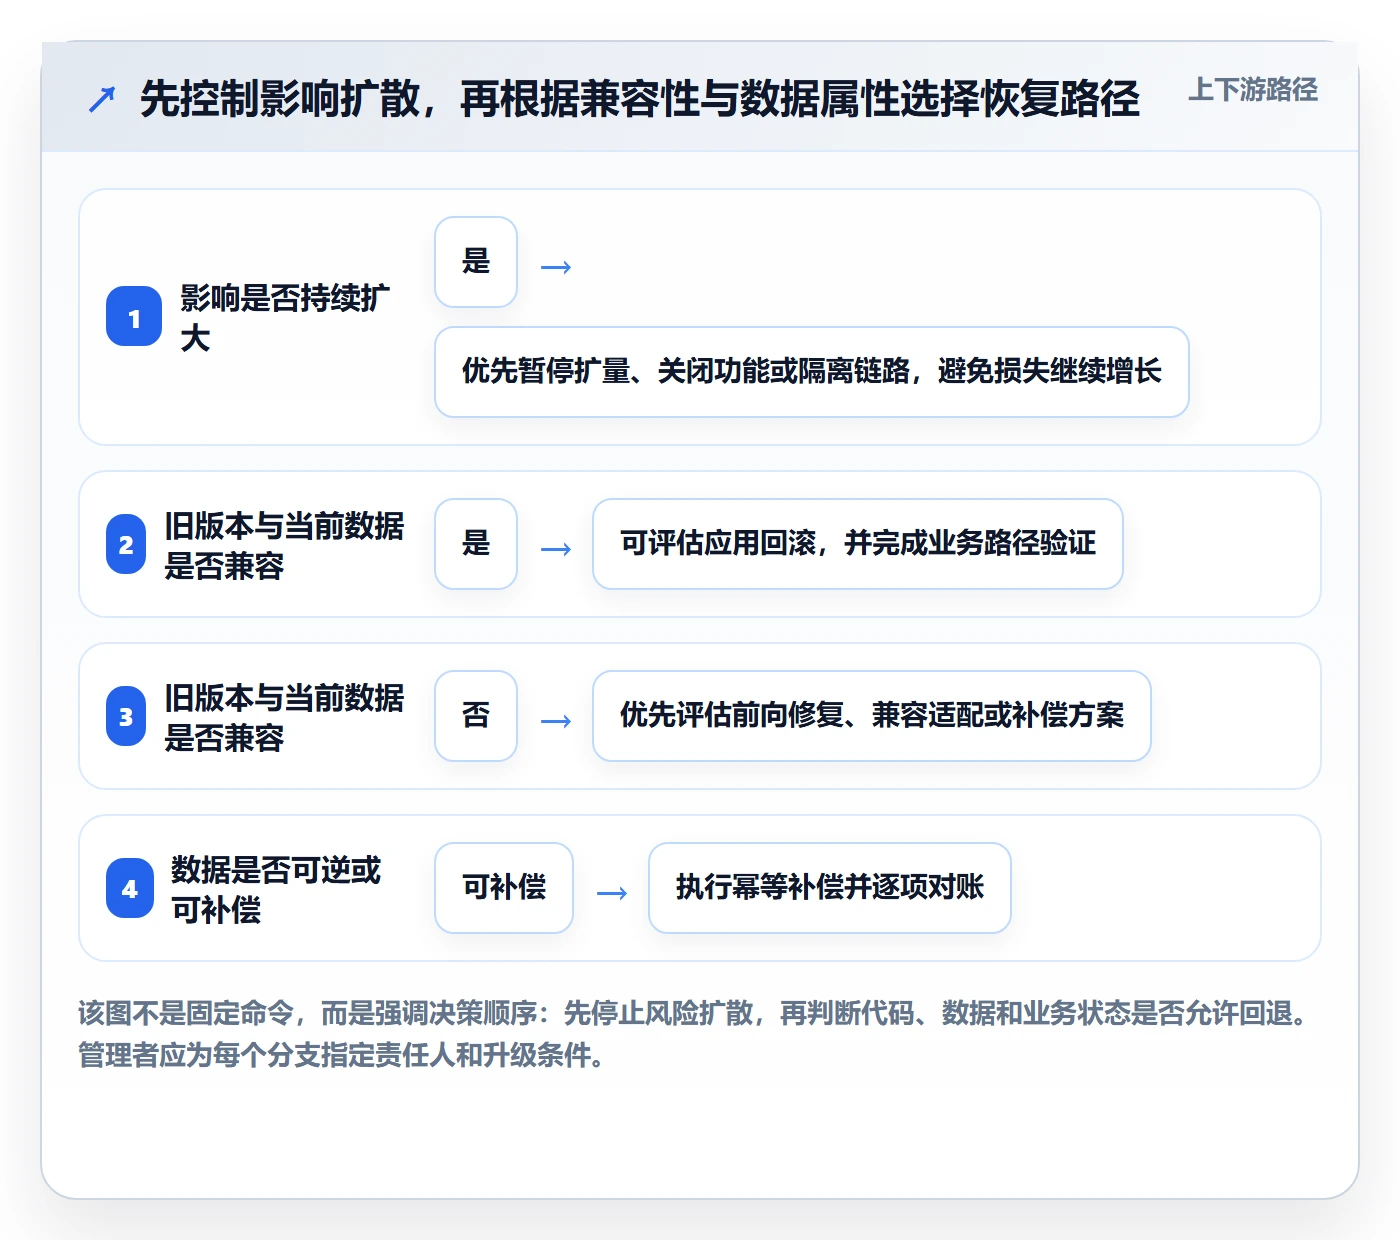Open the 上下游路径 label in the header
This screenshot has width=1400, height=1240.
pyautogui.click(x=1253, y=90)
